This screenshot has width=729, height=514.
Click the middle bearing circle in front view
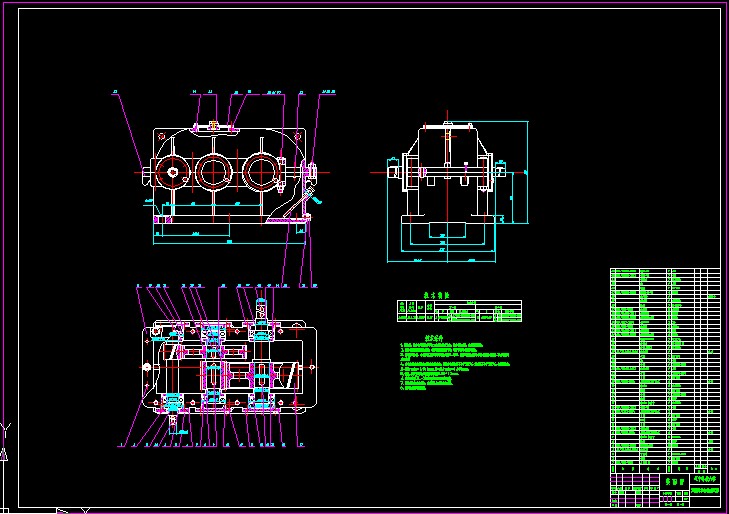click(214, 172)
